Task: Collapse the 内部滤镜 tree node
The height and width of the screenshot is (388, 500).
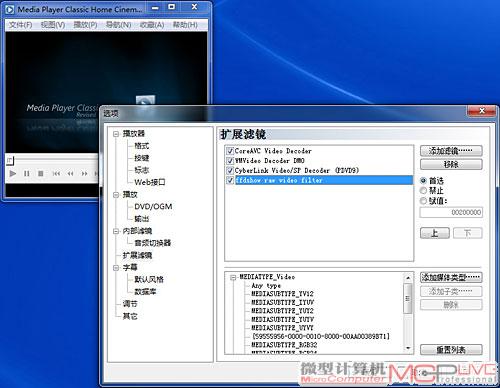Action: pos(116,231)
